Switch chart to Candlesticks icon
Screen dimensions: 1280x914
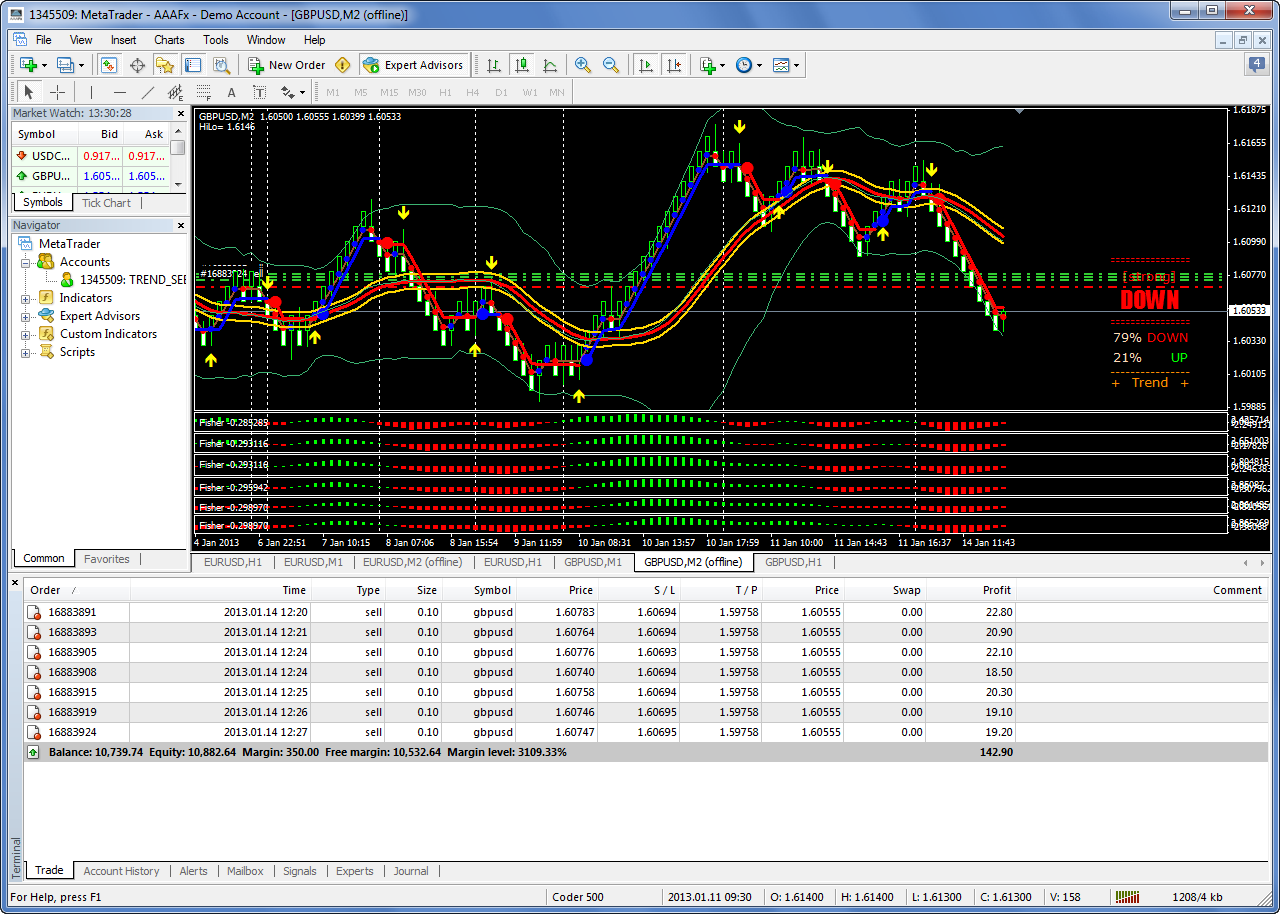tap(522, 65)
